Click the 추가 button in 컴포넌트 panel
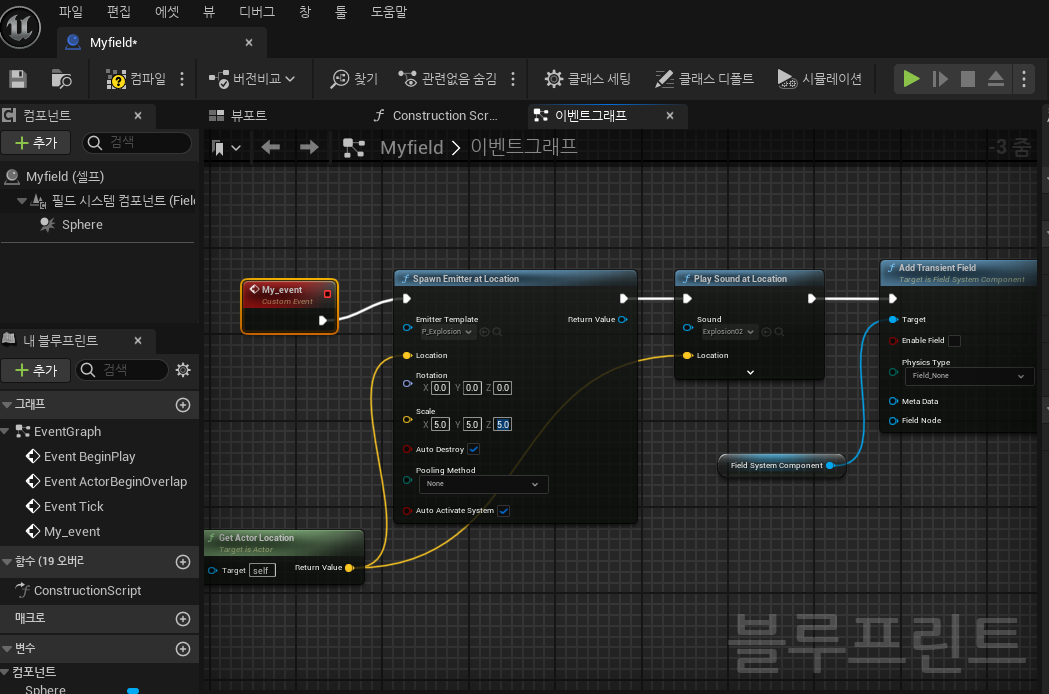Screen dimensions: 1049x694 (x=36, y=143)
